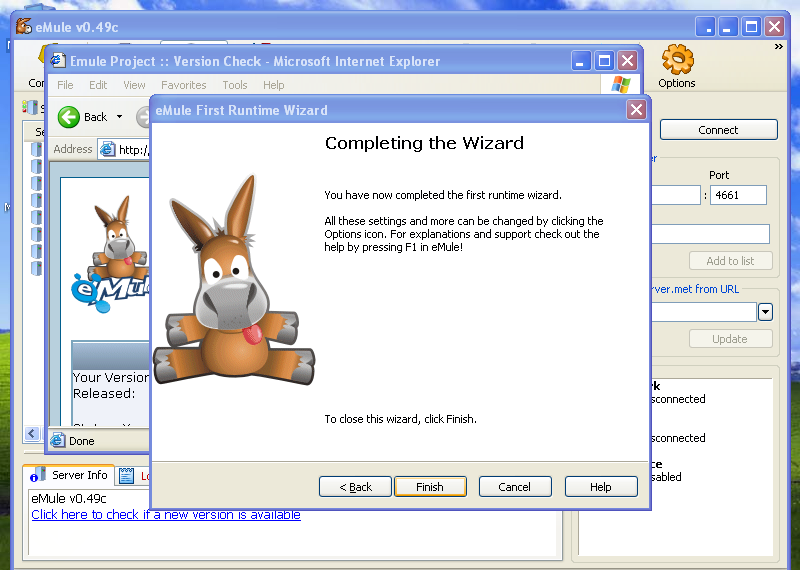Image resolution: width=800 pixels, height=570 pixels.
Task: Open Help from the wizard dialog
Action: pos(601,487)
